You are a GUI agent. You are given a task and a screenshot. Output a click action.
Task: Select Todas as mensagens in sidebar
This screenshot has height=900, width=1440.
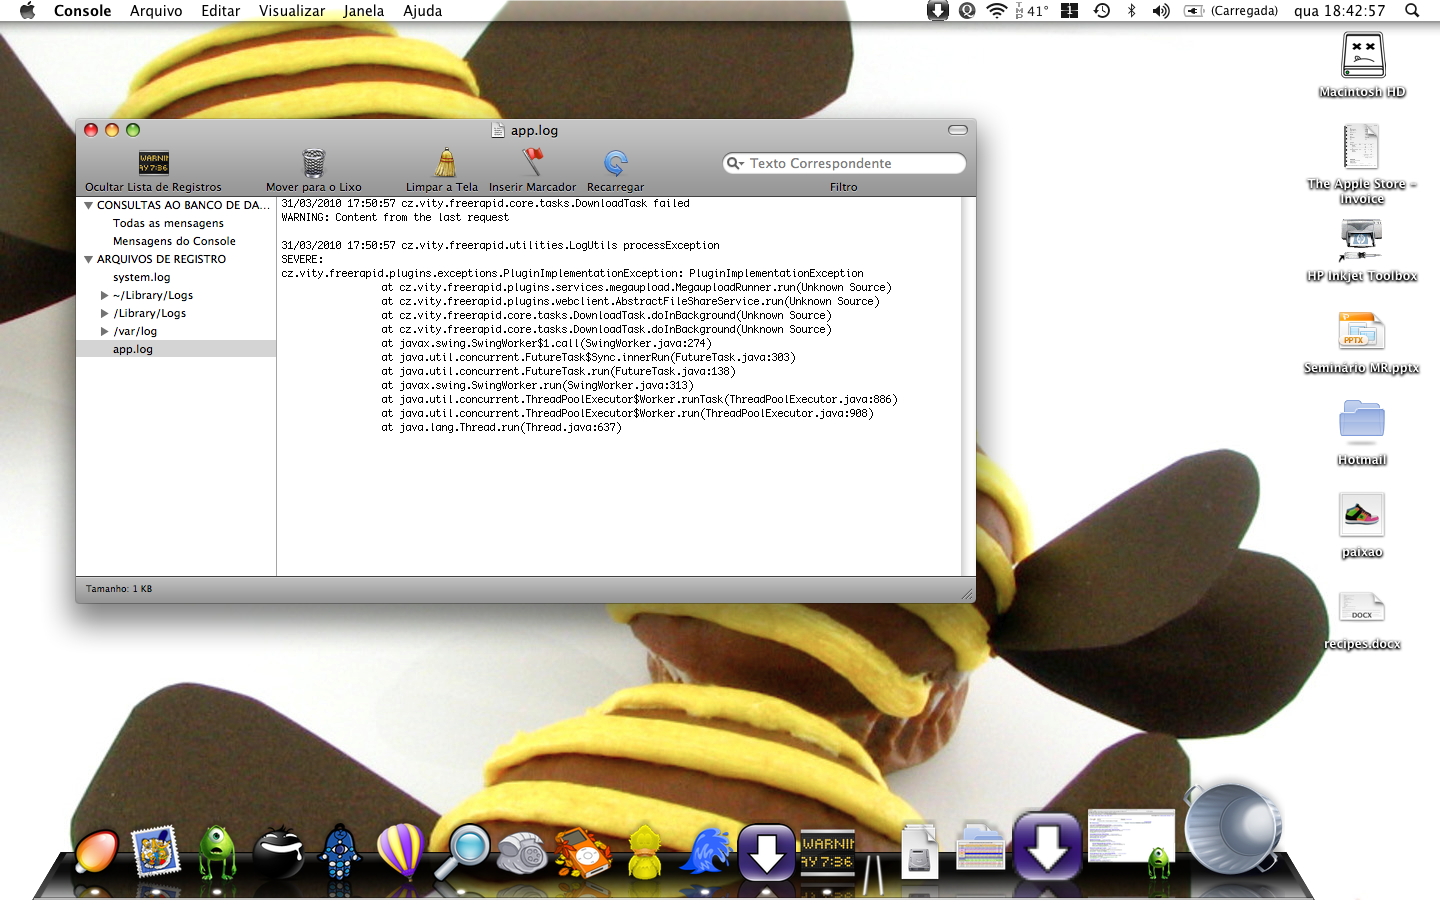coord(168,223)
